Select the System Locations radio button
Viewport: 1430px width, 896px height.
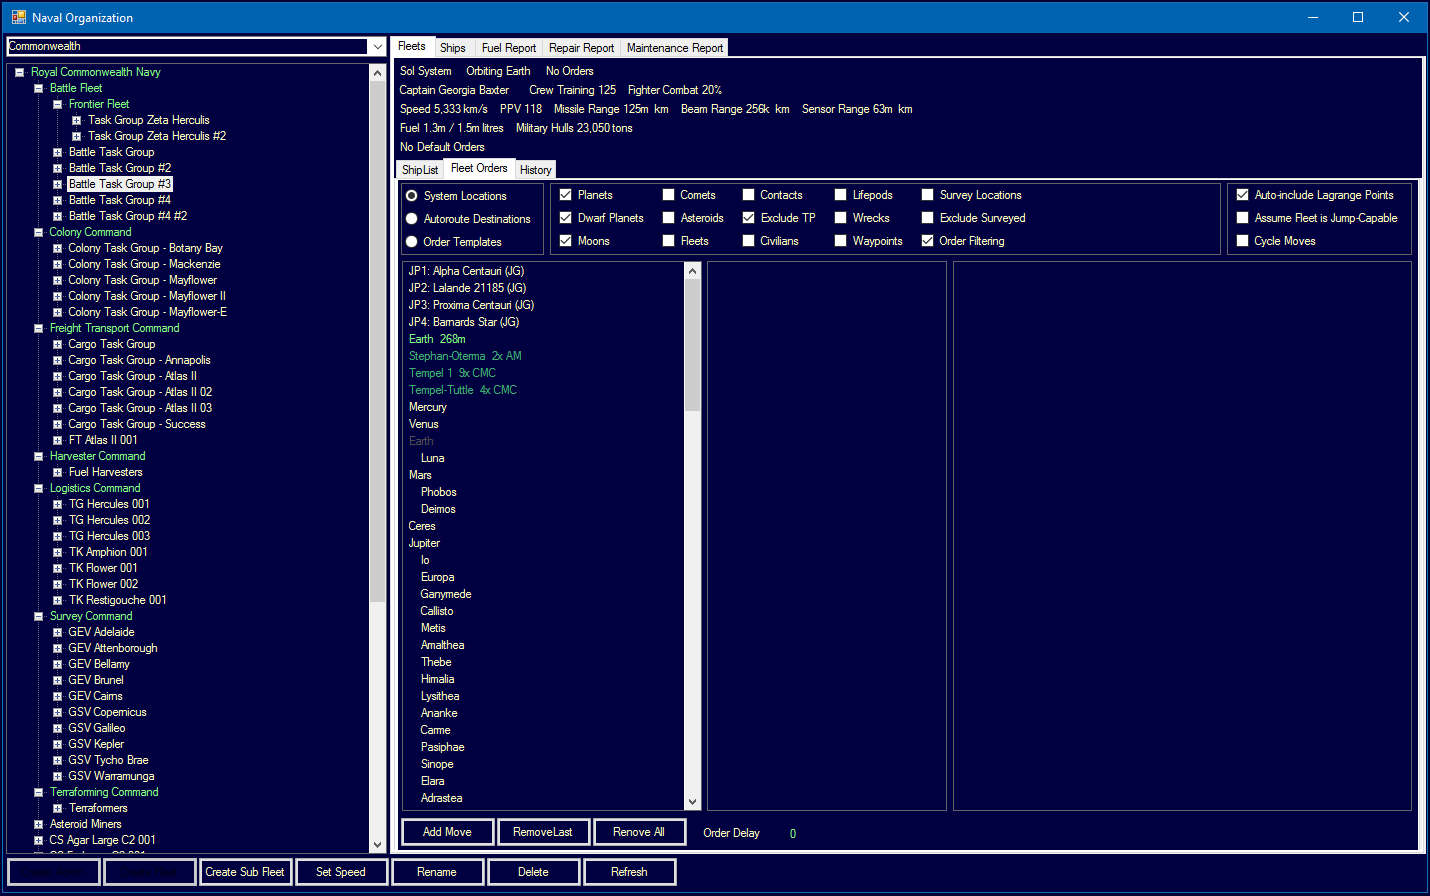pyautogui.click(x=411, y=196)
